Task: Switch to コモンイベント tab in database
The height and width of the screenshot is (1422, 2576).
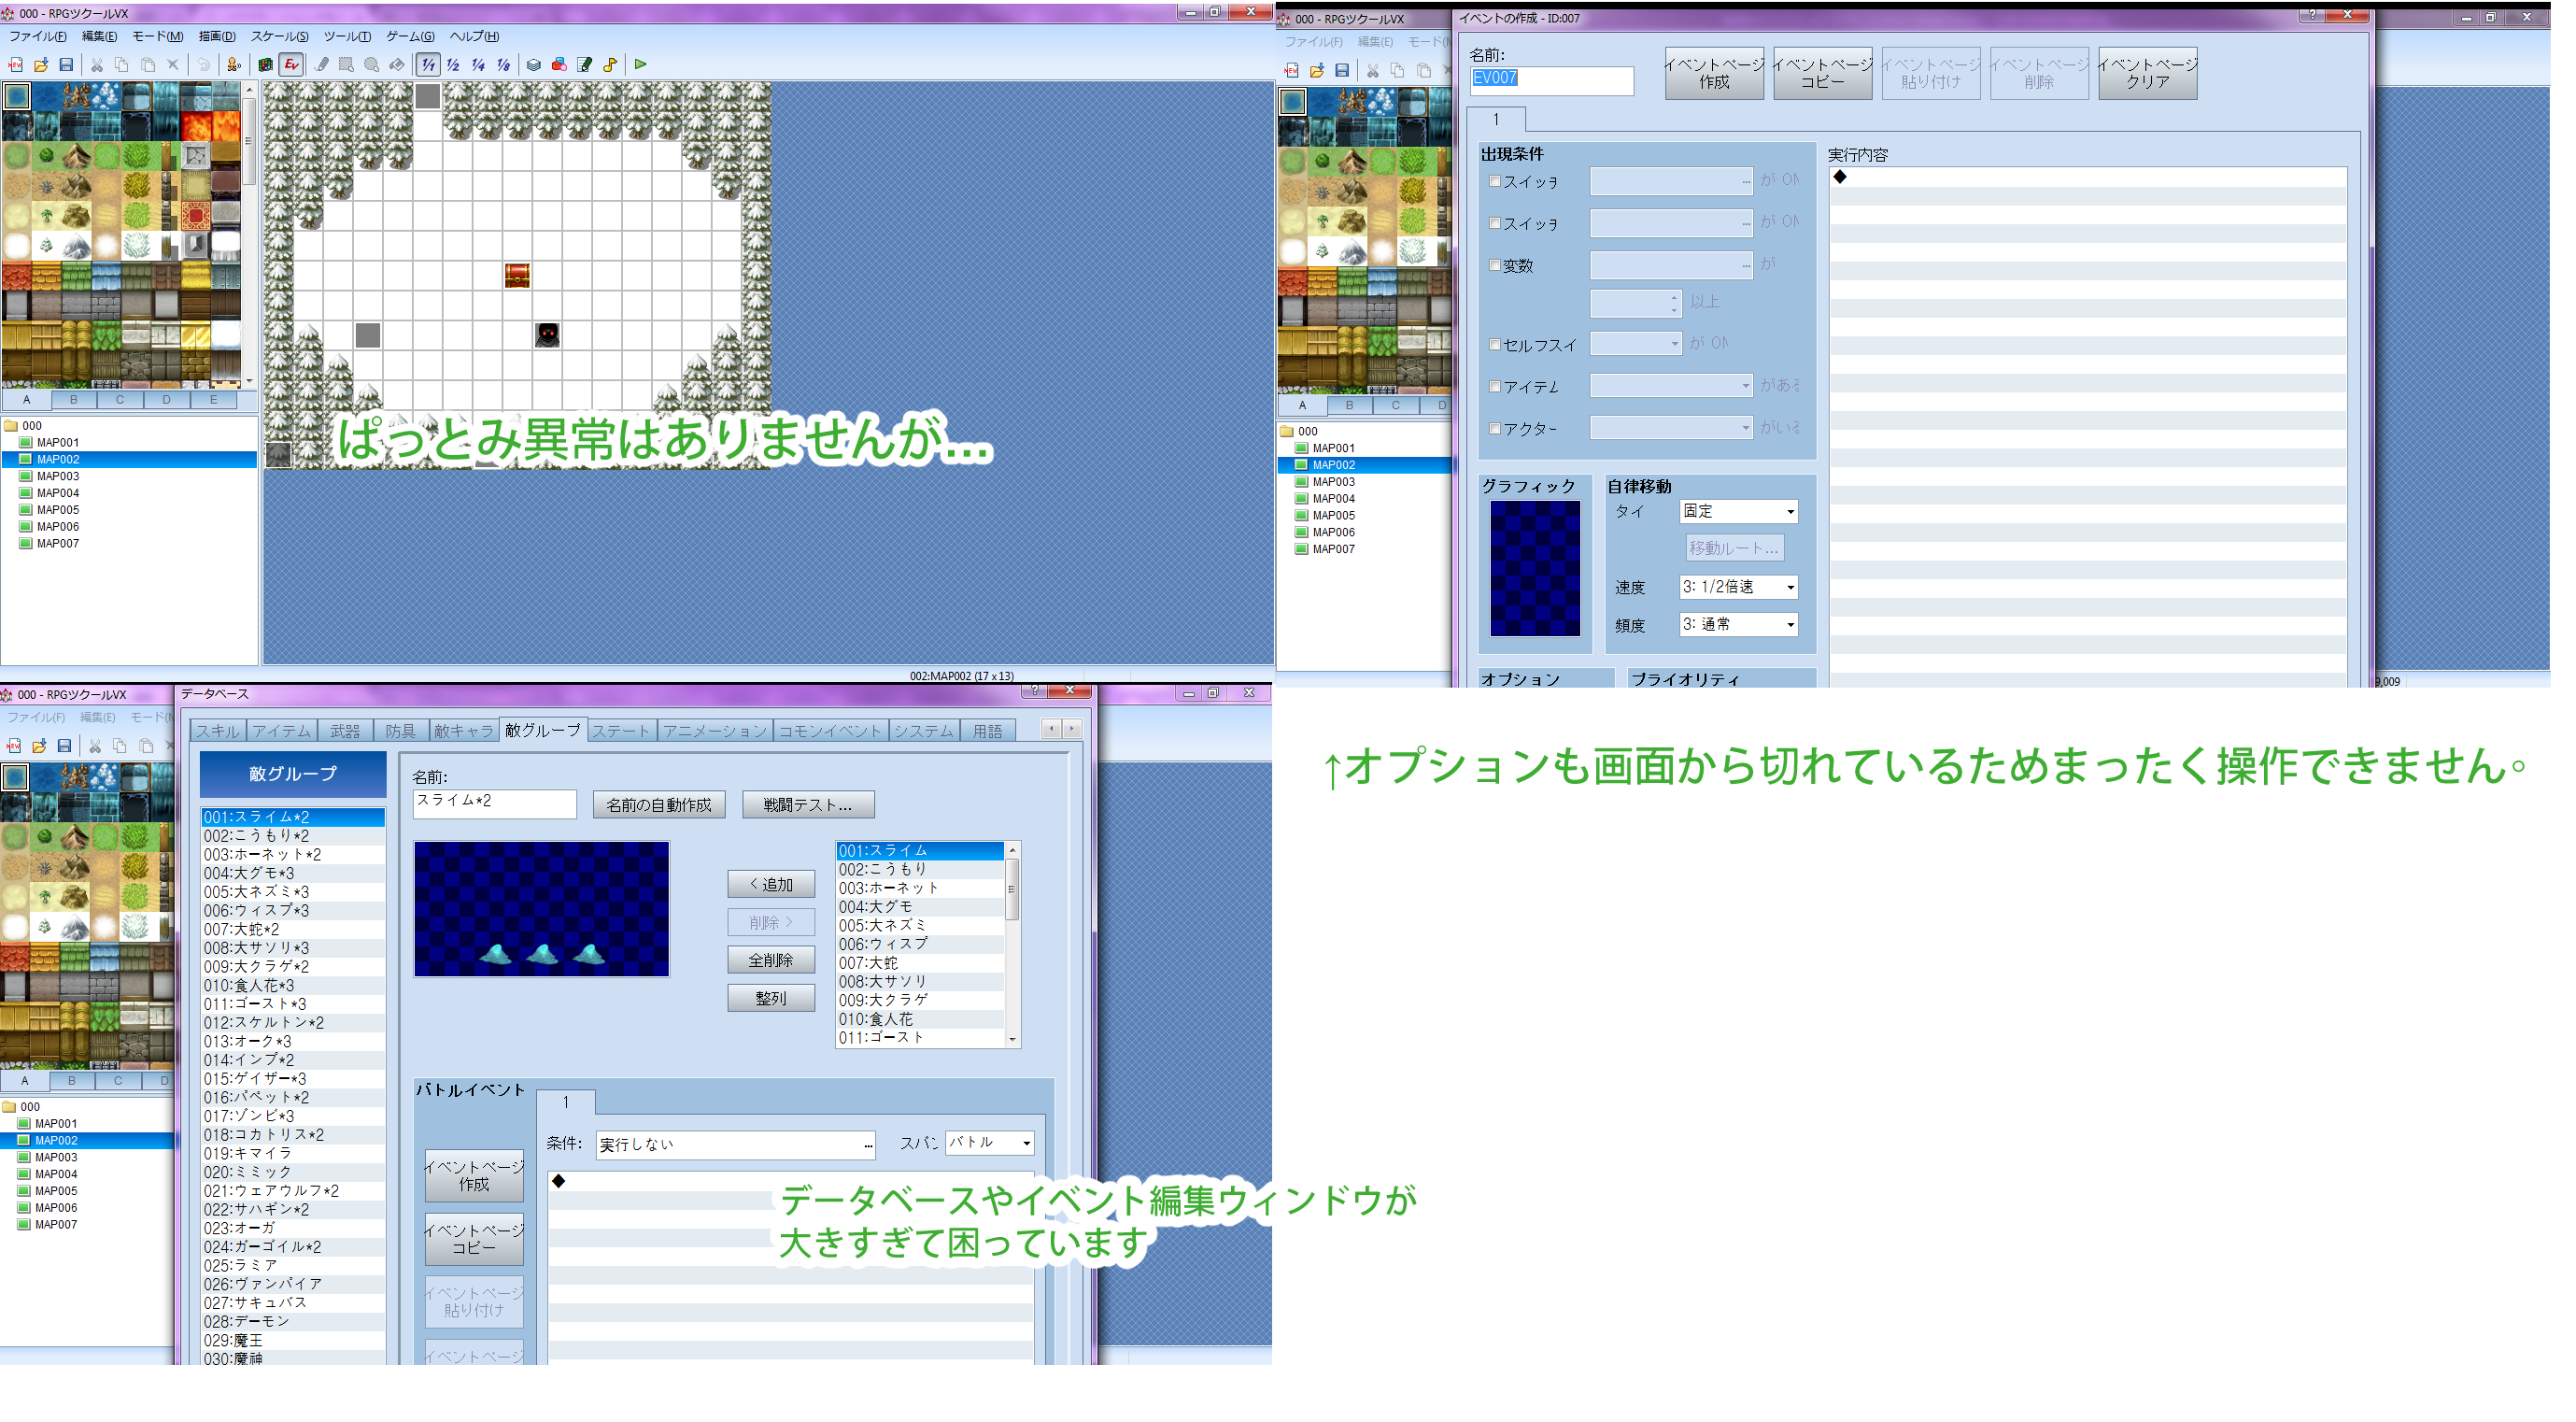Action: [829, 731]
